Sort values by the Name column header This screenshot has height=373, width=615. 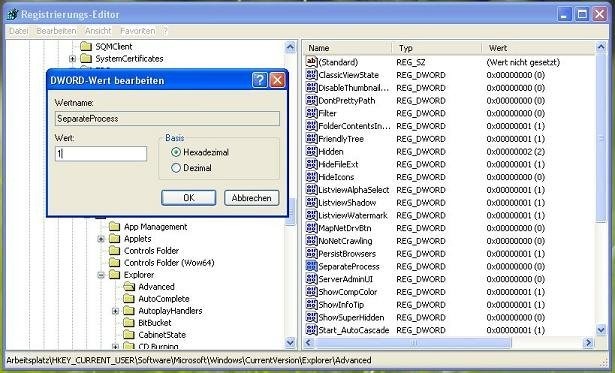click(348, 48)
